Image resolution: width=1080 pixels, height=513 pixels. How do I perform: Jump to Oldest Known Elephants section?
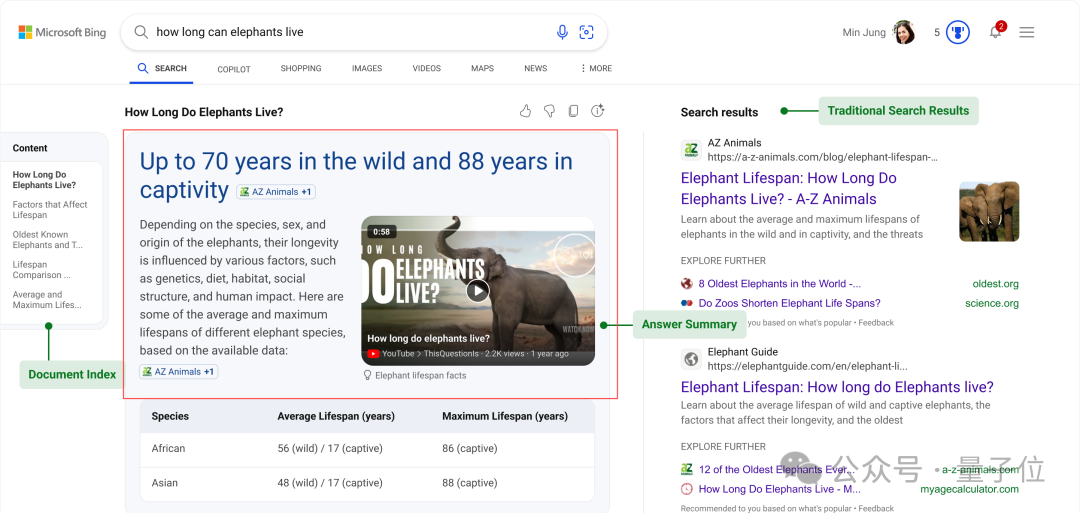pos(48,240)
